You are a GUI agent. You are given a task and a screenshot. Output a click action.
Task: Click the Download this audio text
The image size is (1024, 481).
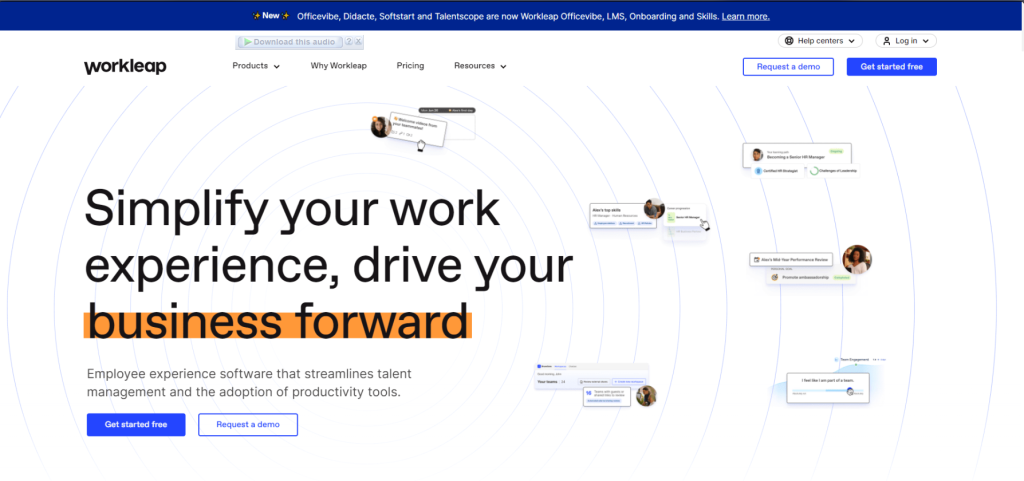coord(294,42)
